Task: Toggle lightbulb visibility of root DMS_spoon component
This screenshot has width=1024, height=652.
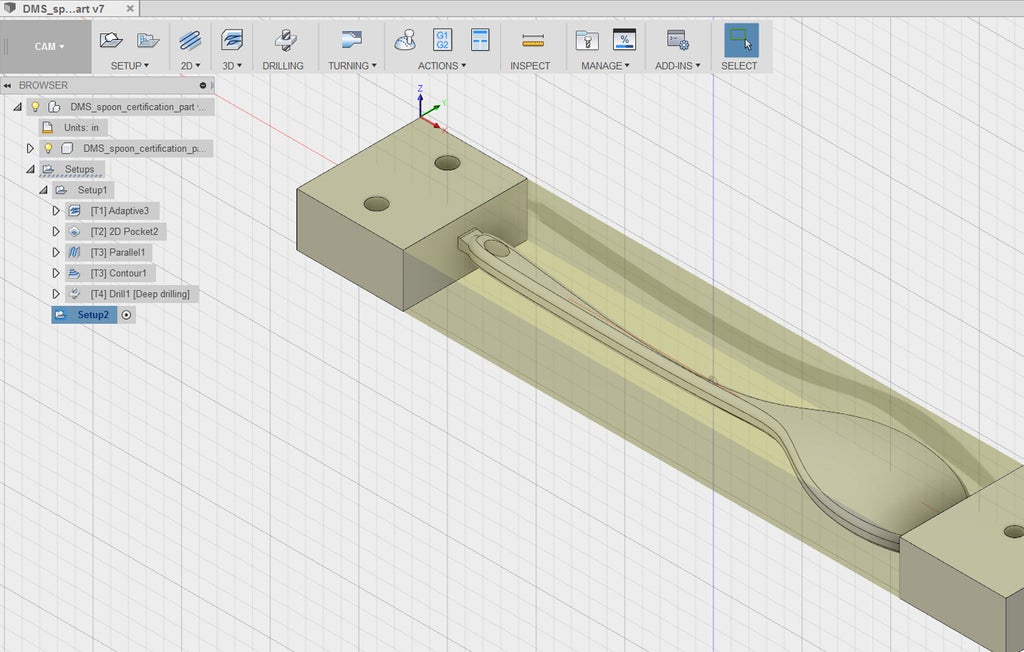Action: [x=35, y=106]
